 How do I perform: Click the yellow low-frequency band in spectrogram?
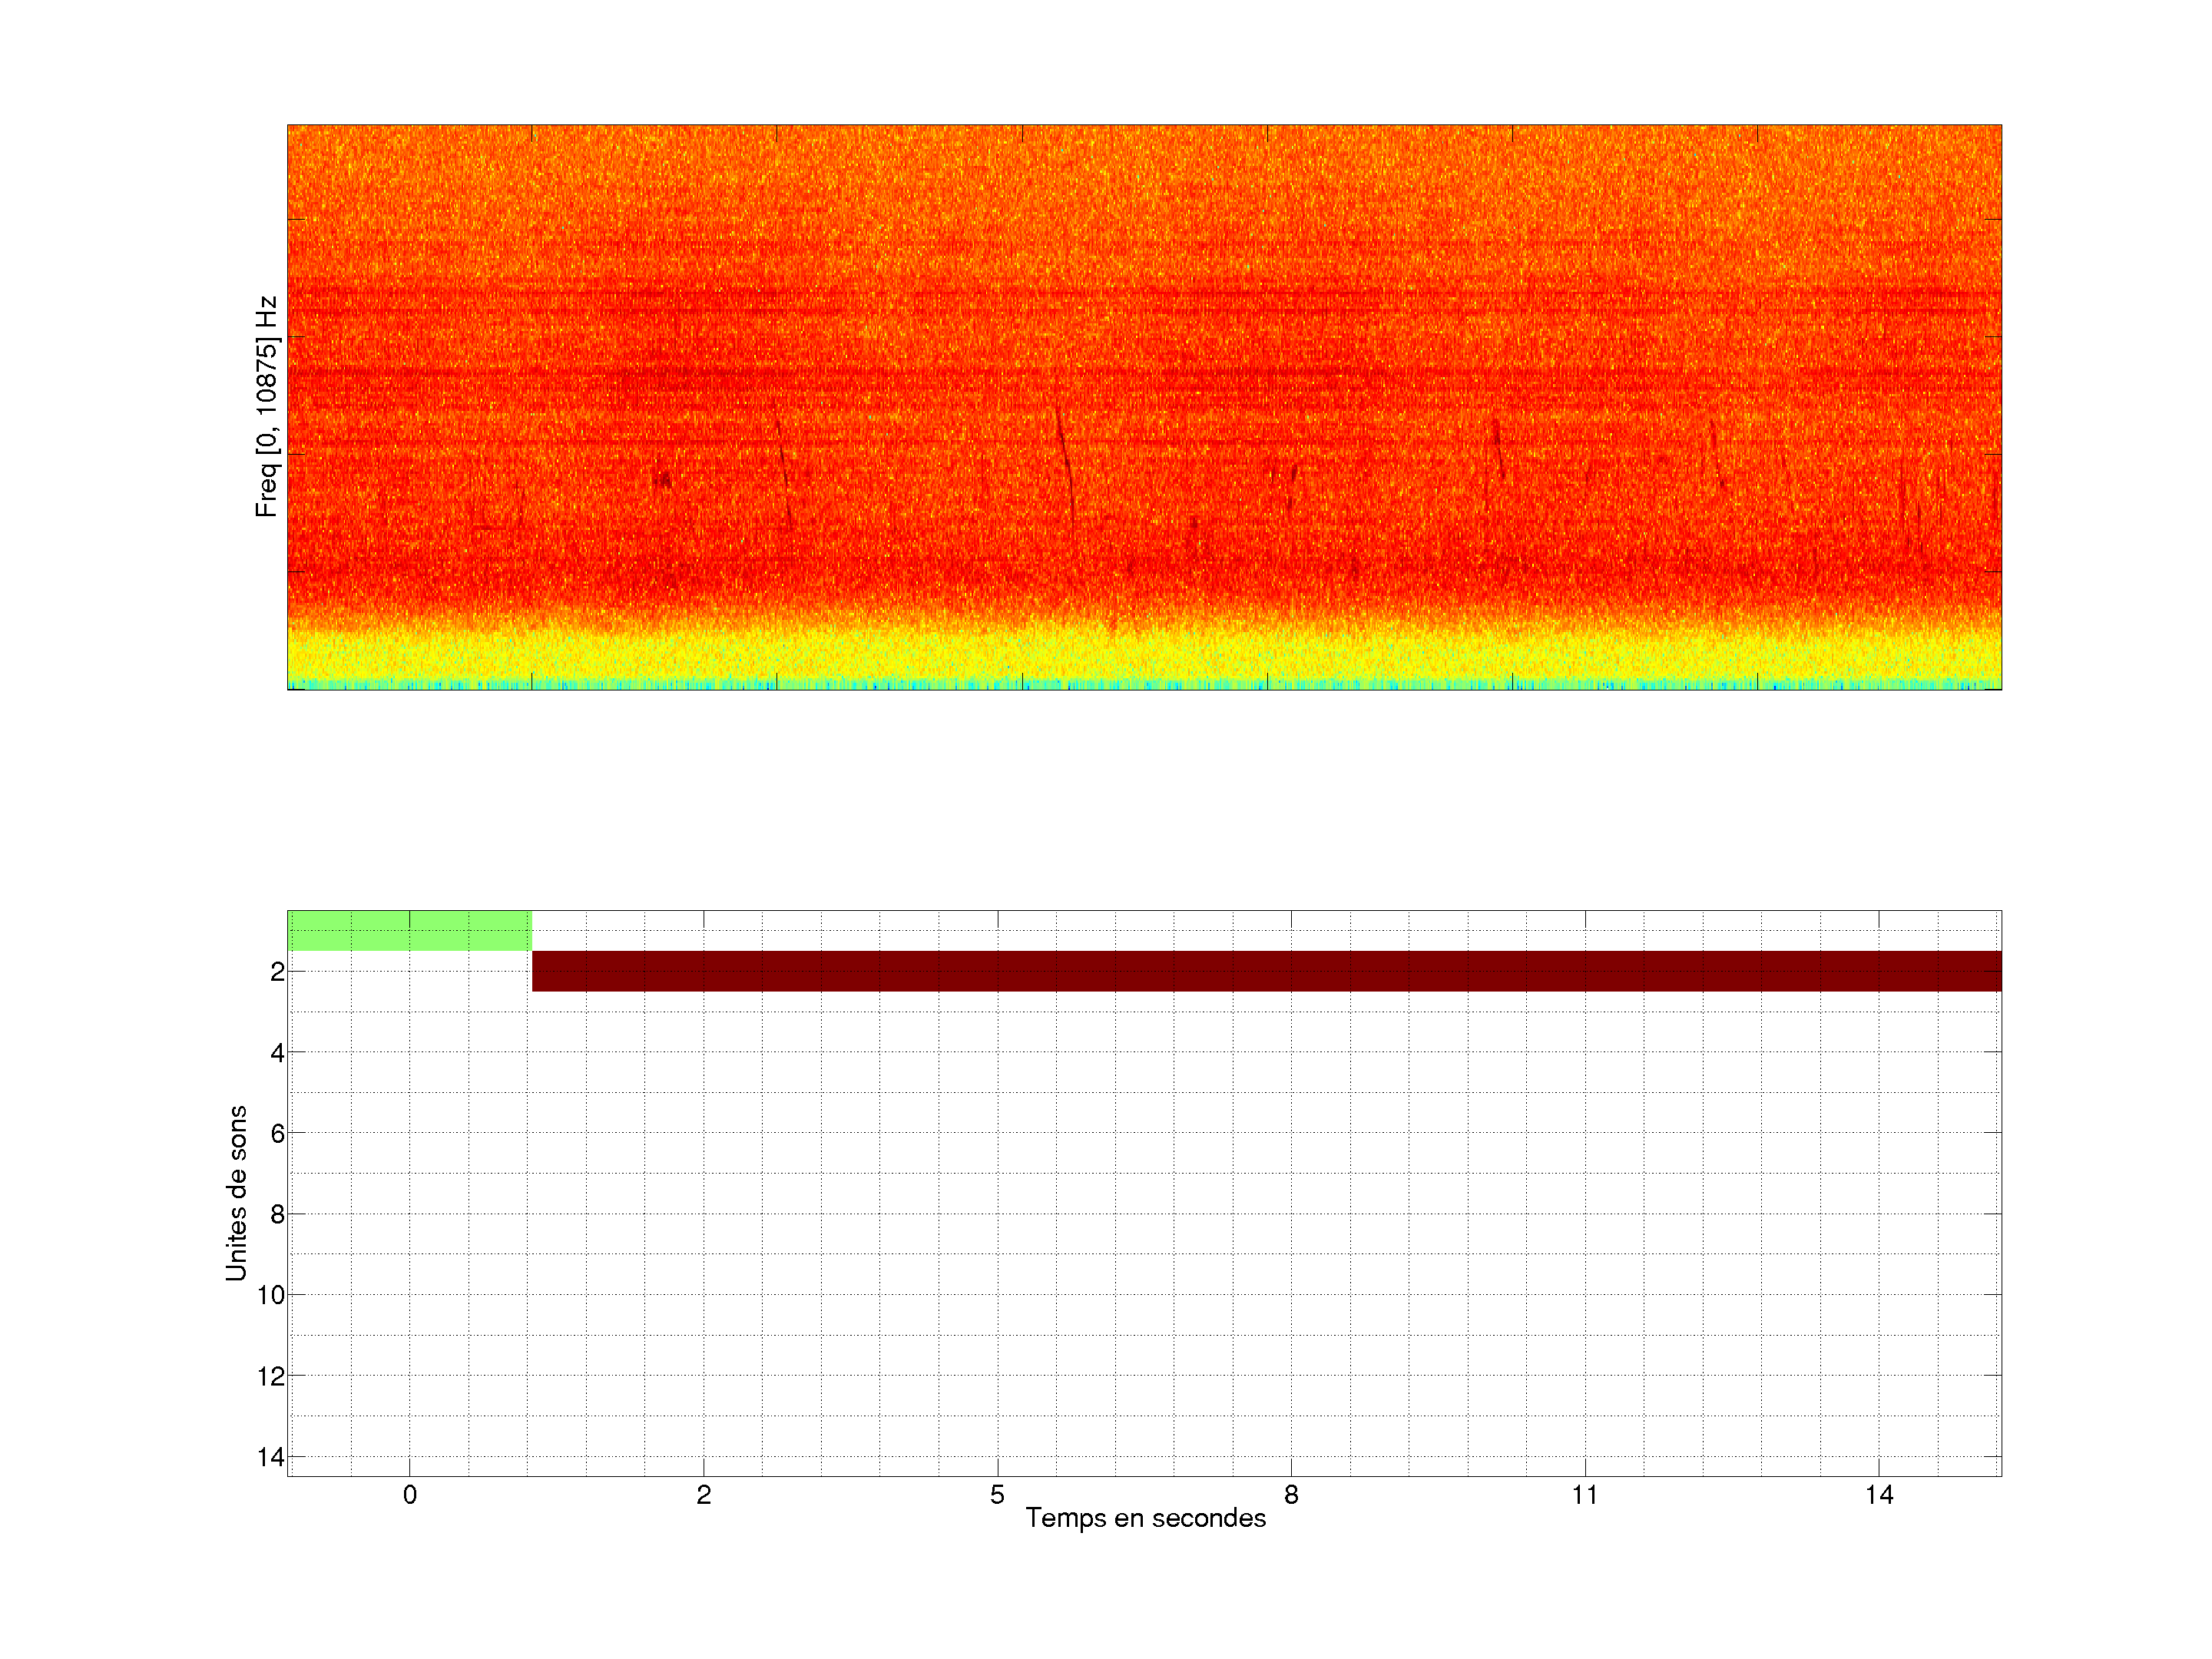pos(1144,655)
